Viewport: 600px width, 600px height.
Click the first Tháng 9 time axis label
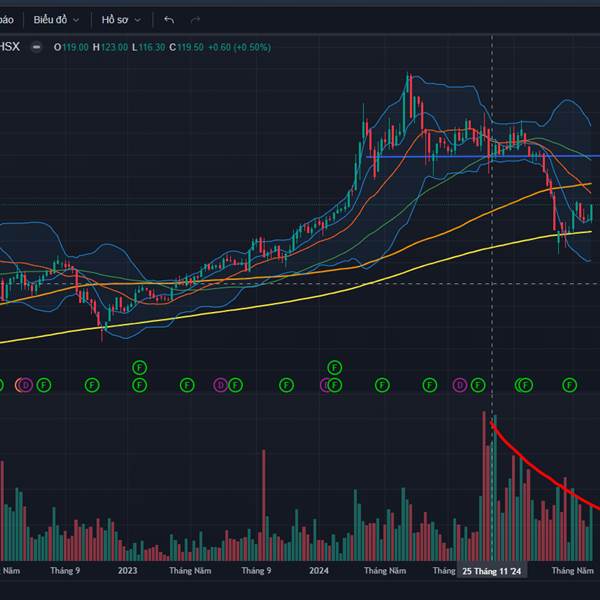[65, 571]
